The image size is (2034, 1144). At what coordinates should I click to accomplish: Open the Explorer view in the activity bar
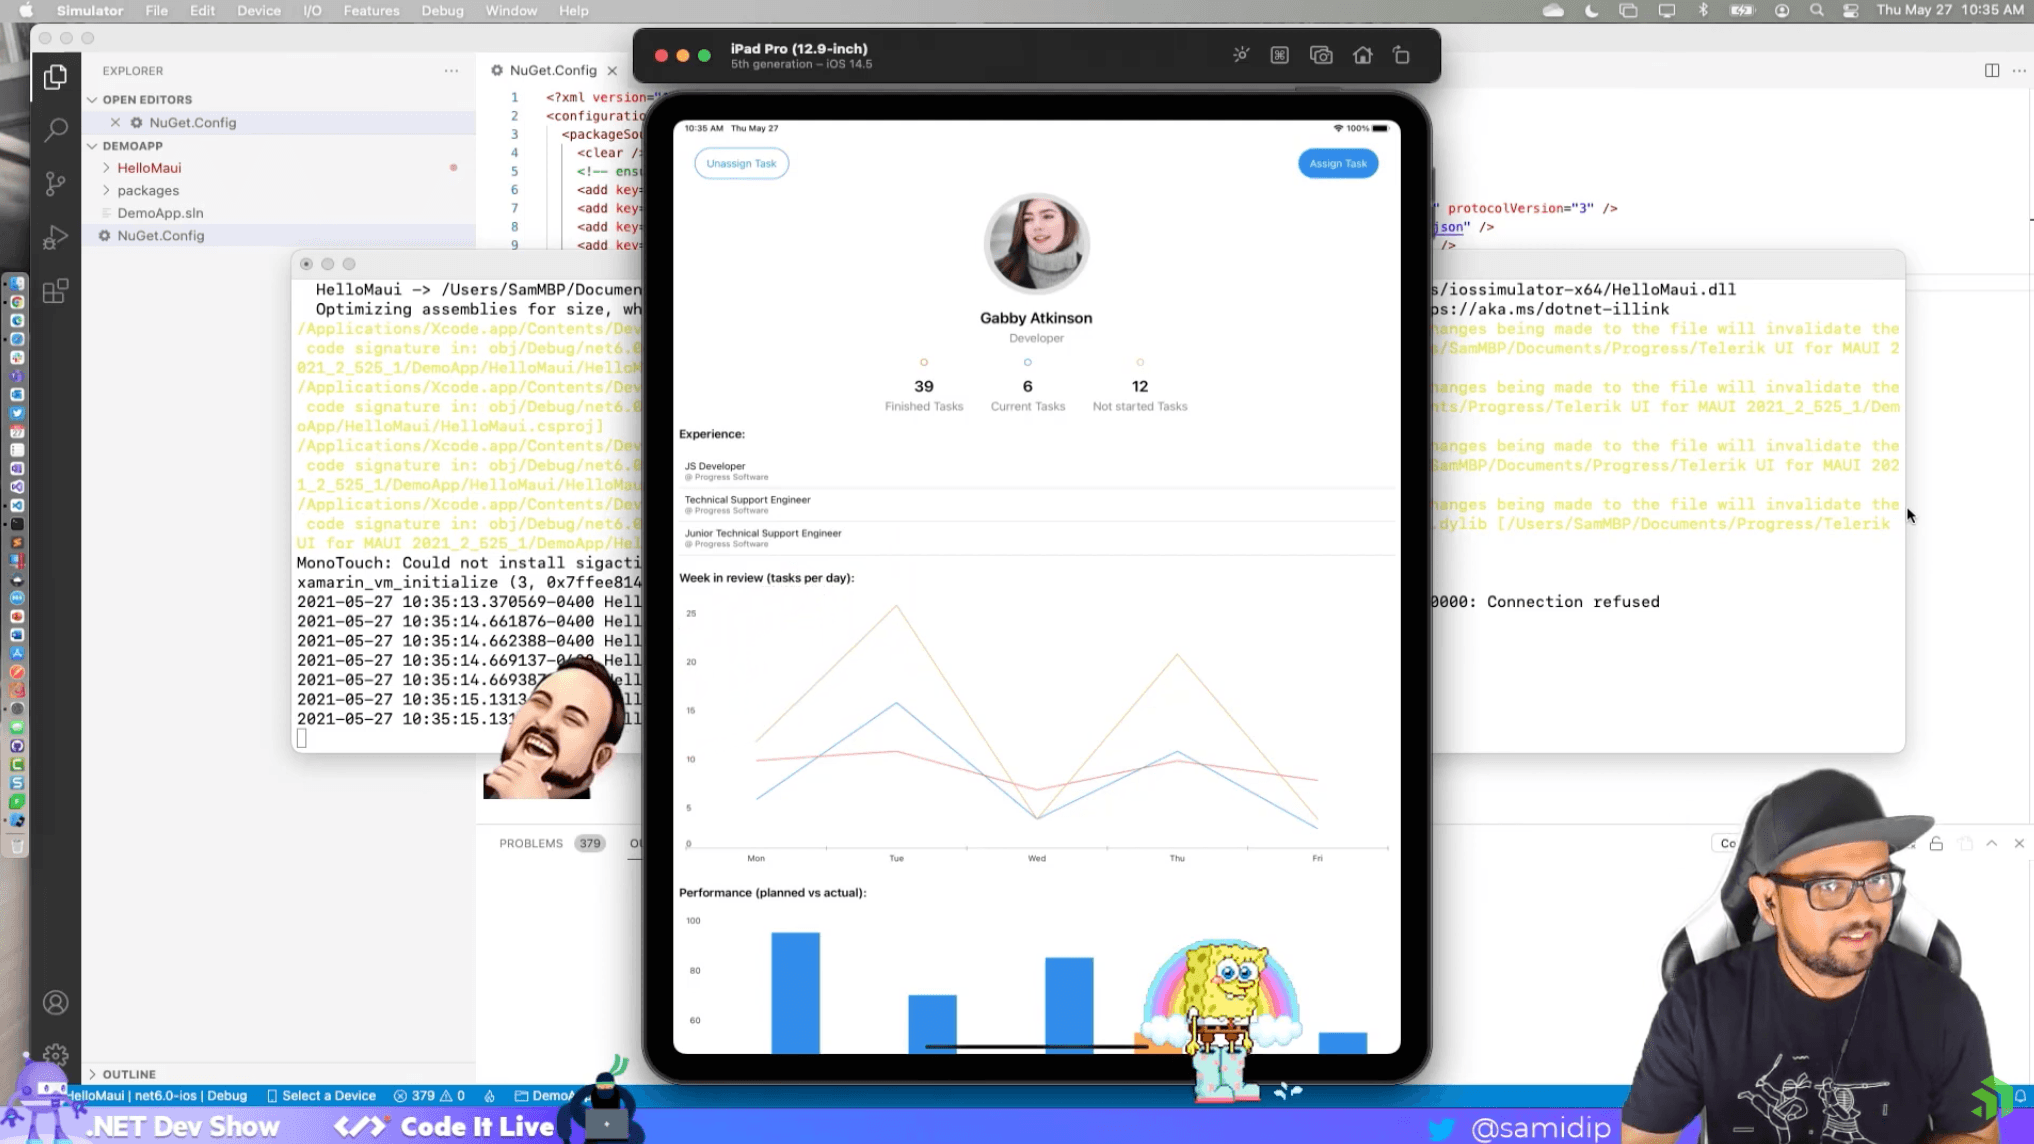click(56, 76)
